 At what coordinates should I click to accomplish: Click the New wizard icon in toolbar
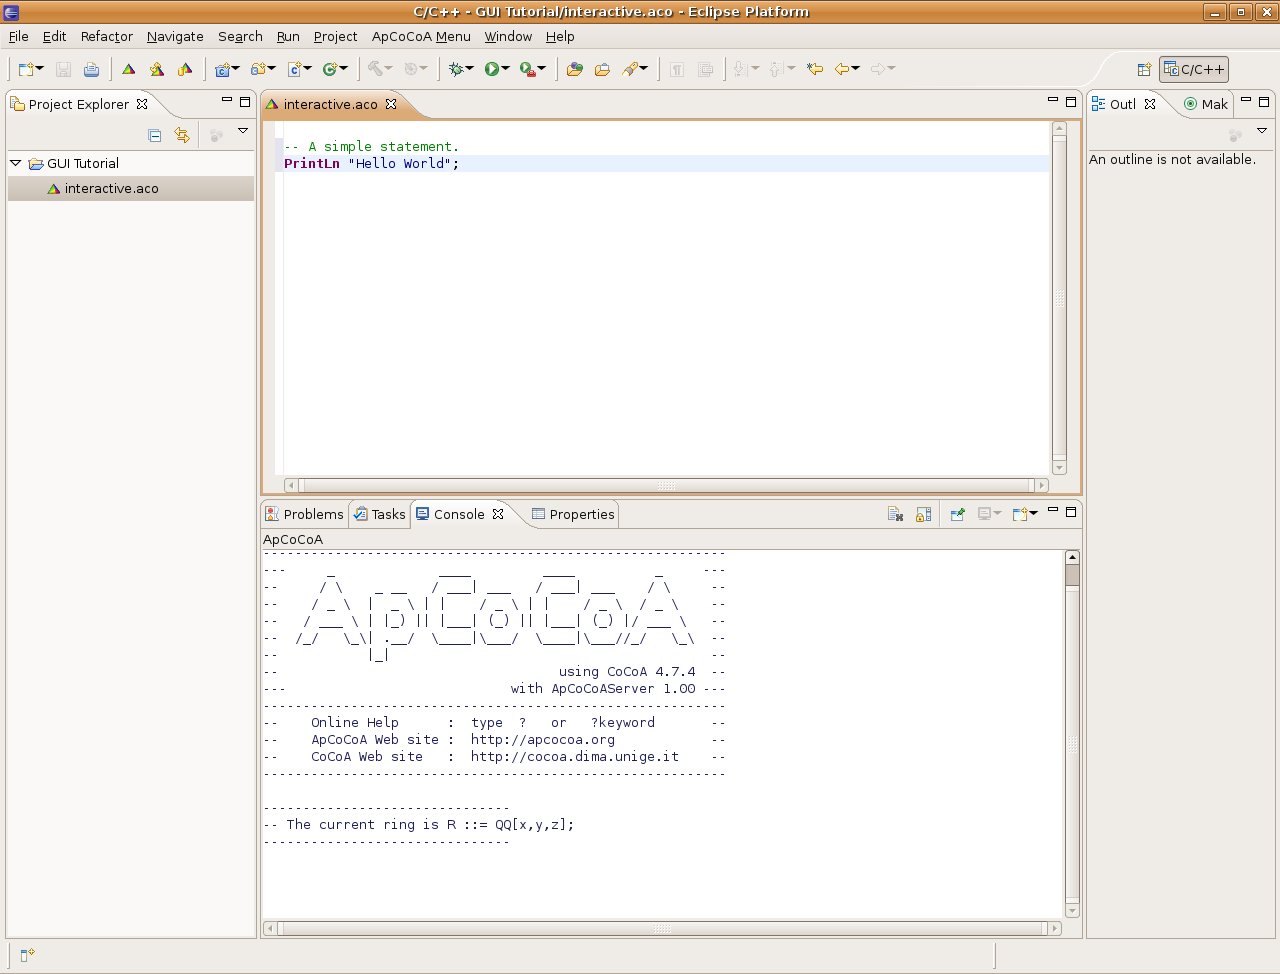click(27, 69)
